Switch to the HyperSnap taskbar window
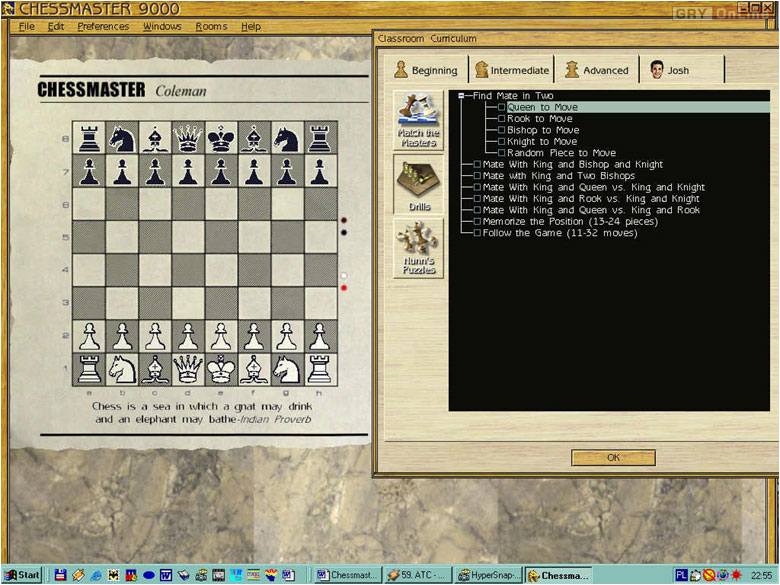Screen dimensions: 780x585 point(488,575)
